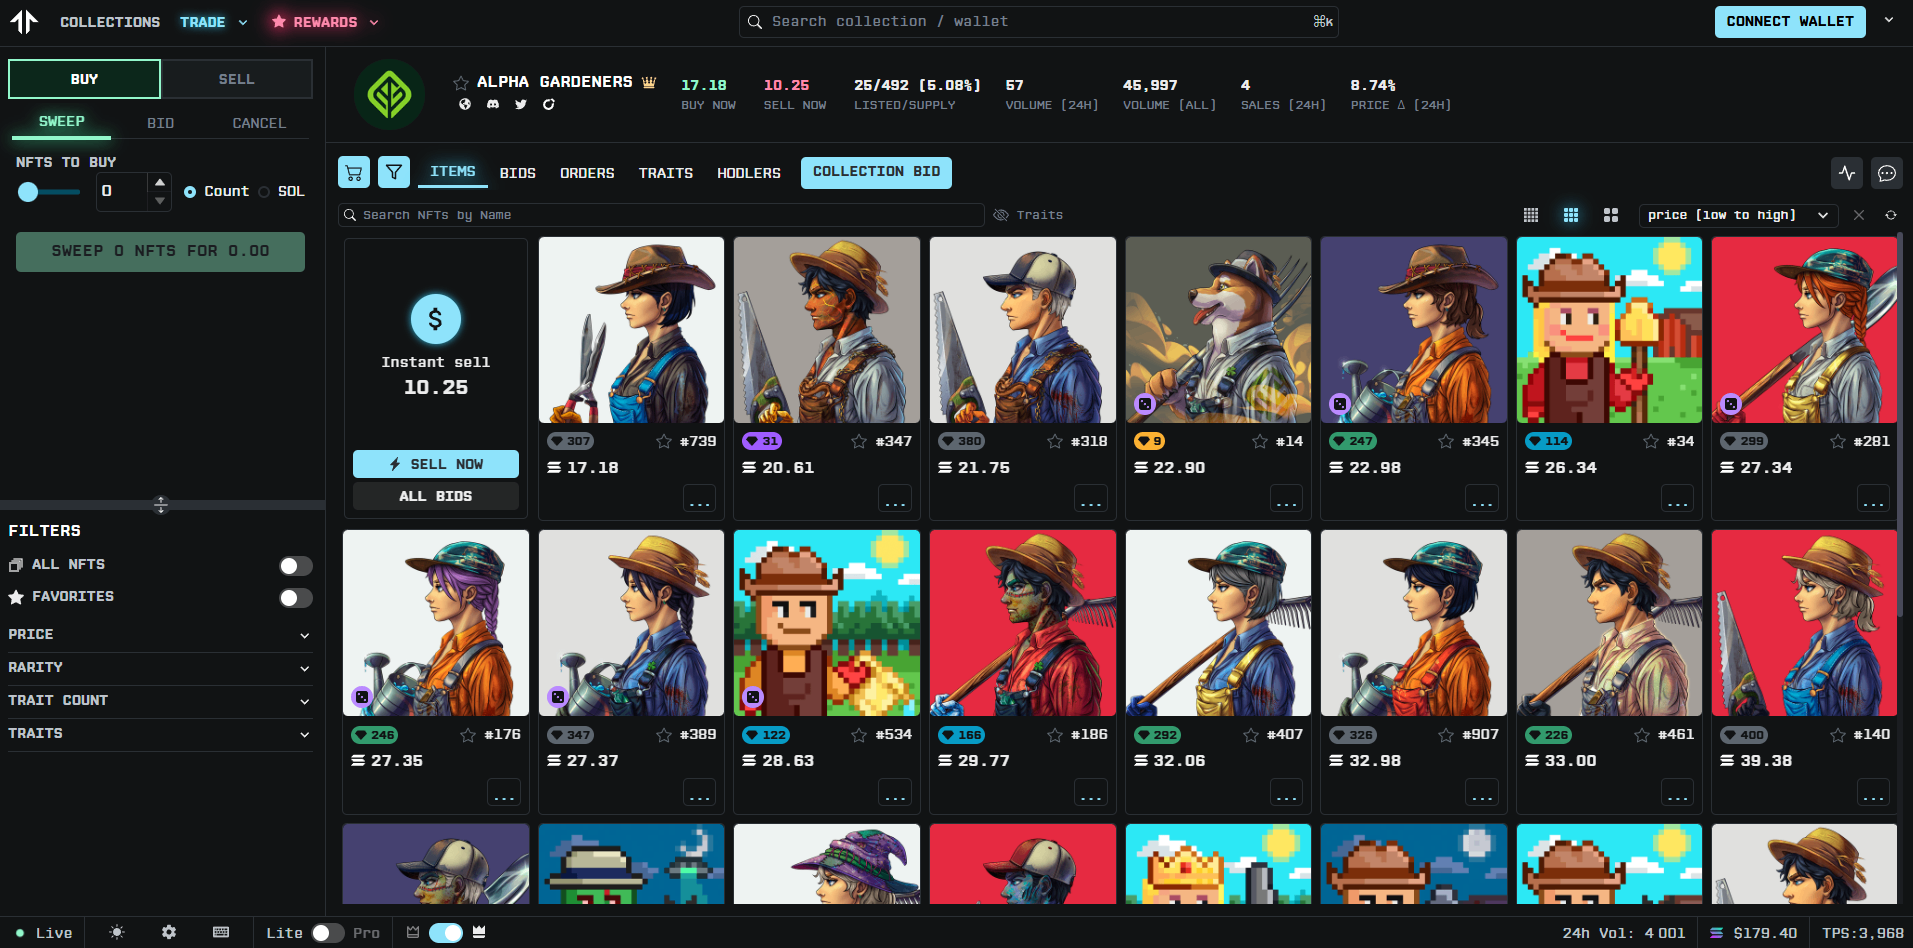The height and width of the screenshot is (948, 1913).
Task: Expand the TRAITS filter section
Action: (x=160, y=734)
